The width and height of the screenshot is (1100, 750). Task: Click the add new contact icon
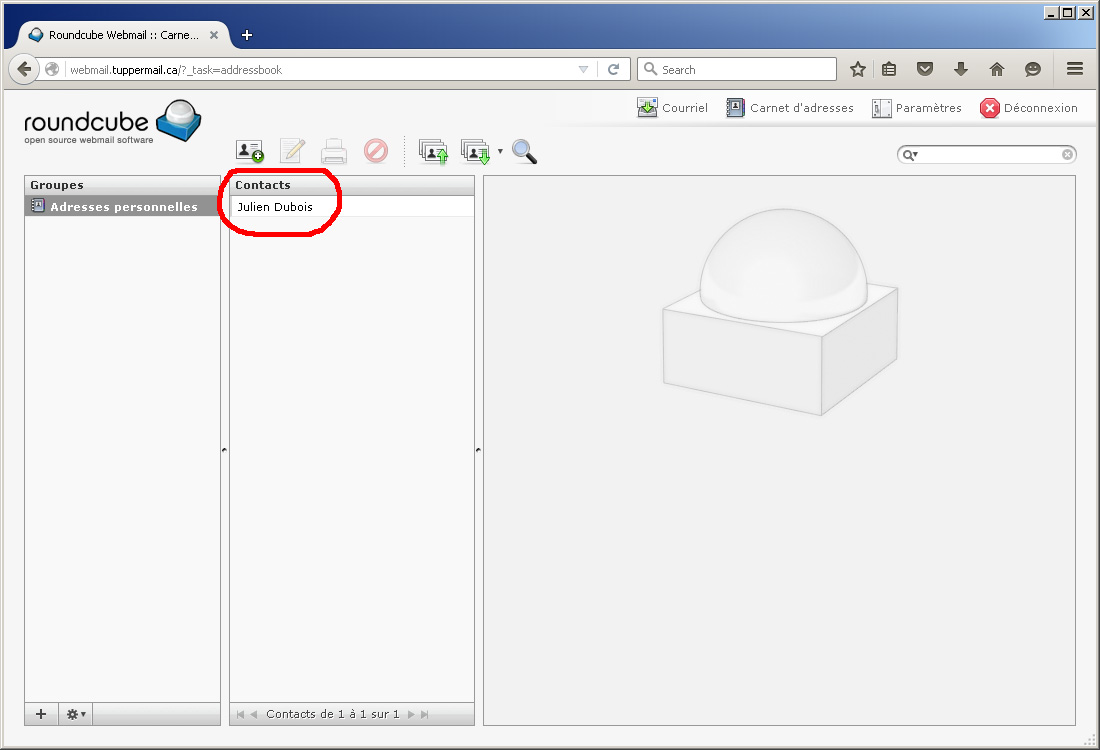(250, 151)
